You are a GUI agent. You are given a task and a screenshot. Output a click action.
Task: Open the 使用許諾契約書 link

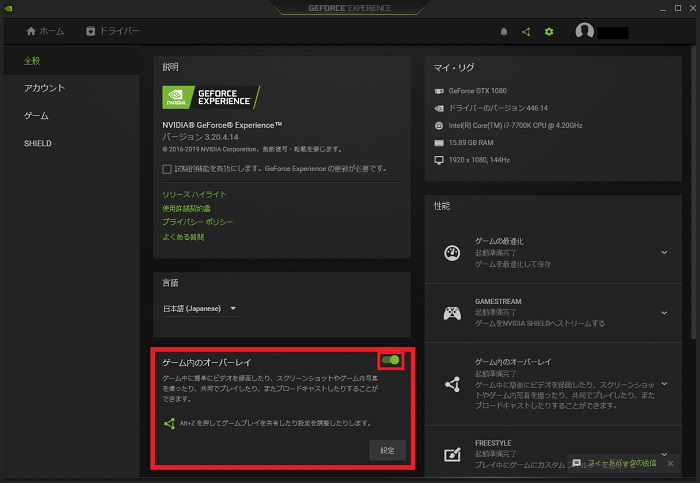pos(186,208)
